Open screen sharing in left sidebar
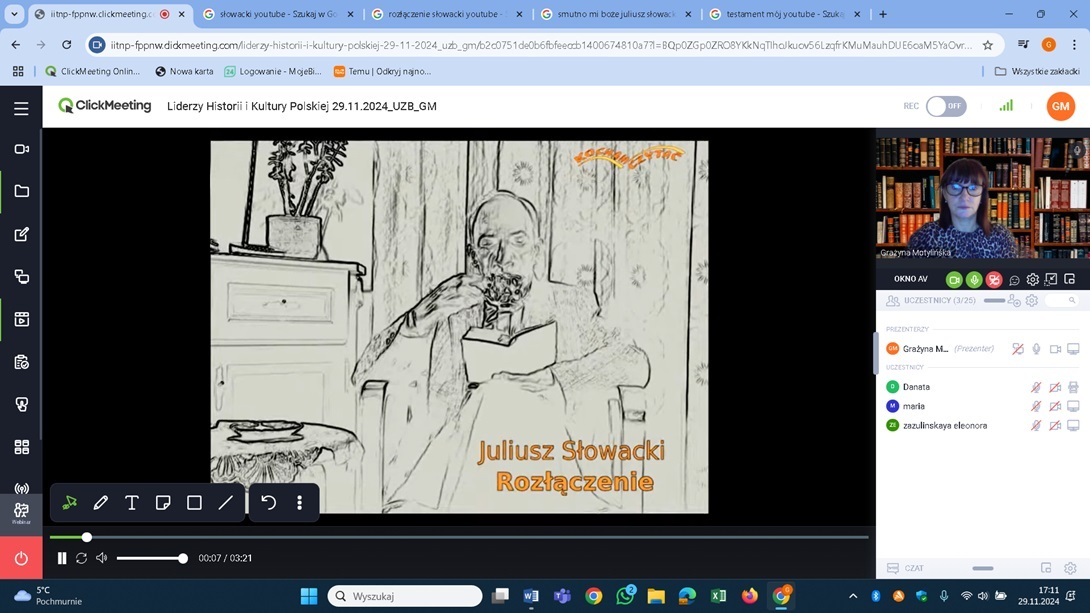 21,277
